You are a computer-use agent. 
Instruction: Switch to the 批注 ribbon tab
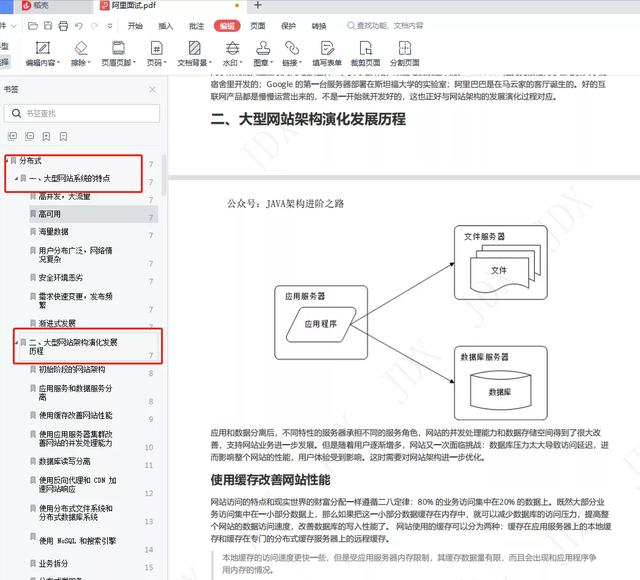(196, 26)
